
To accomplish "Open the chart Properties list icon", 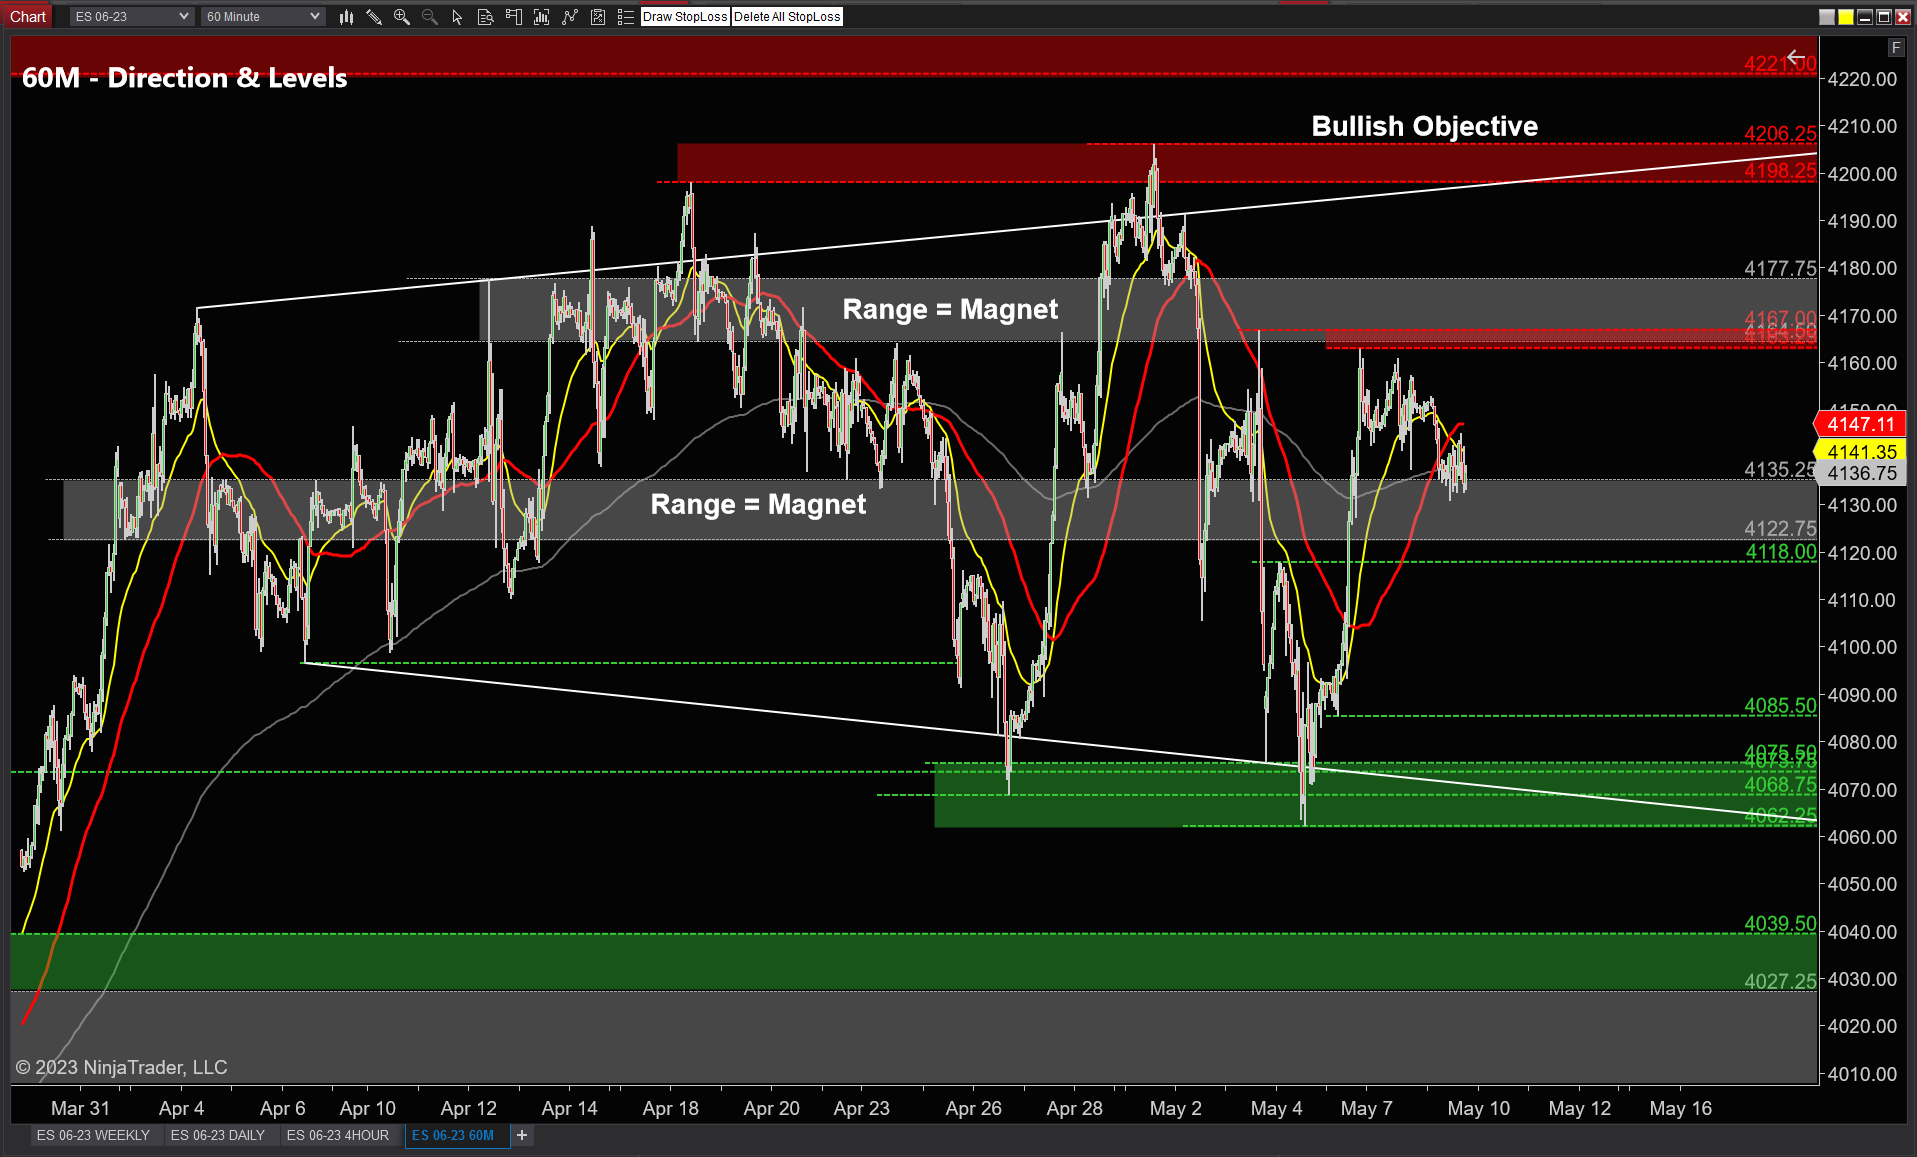I will tap(625, 17).
